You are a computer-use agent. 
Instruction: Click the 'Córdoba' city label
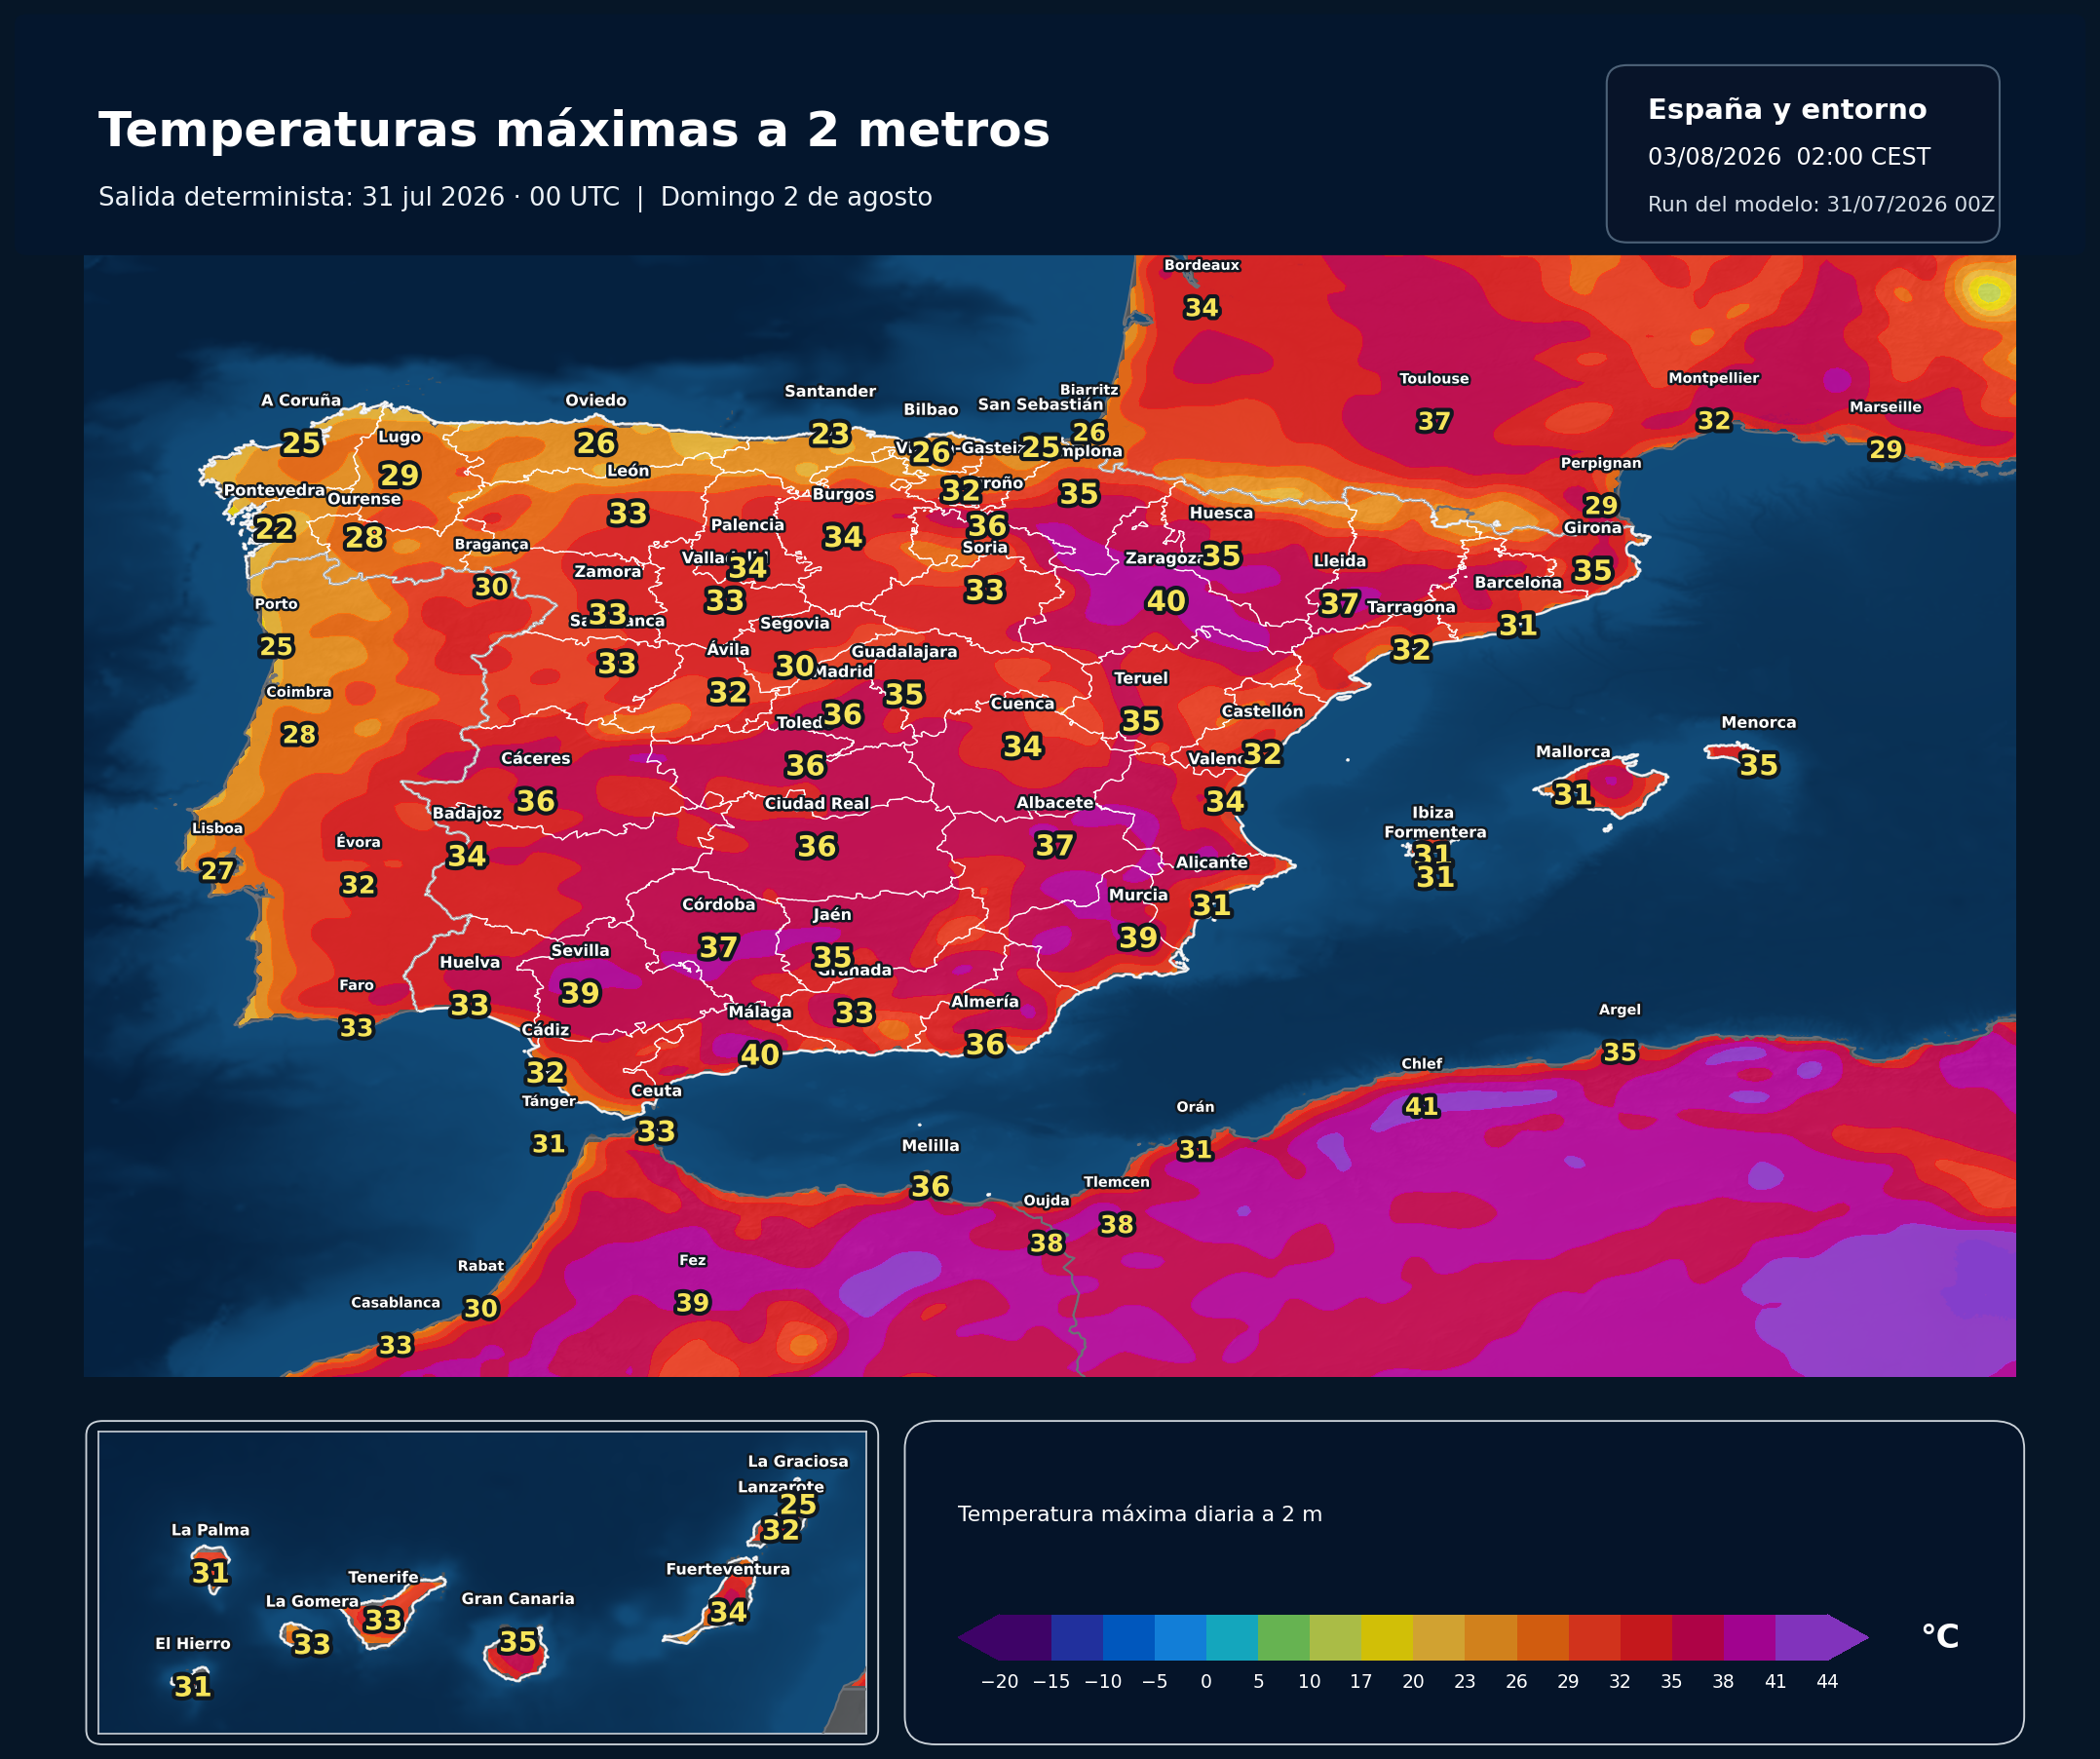point(719,905)
